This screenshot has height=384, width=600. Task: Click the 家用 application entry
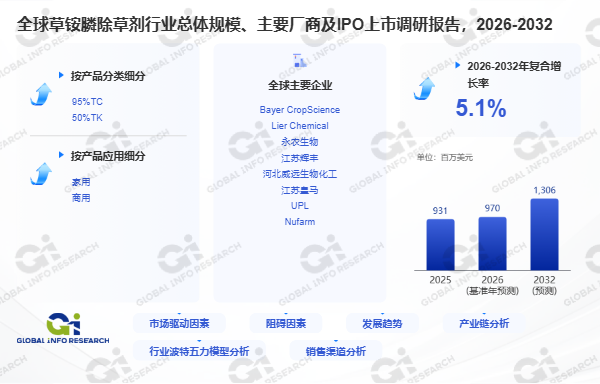[81, 182]
